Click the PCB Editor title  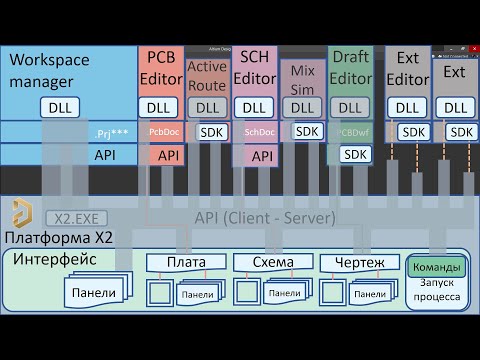click(x=161, y=68)
